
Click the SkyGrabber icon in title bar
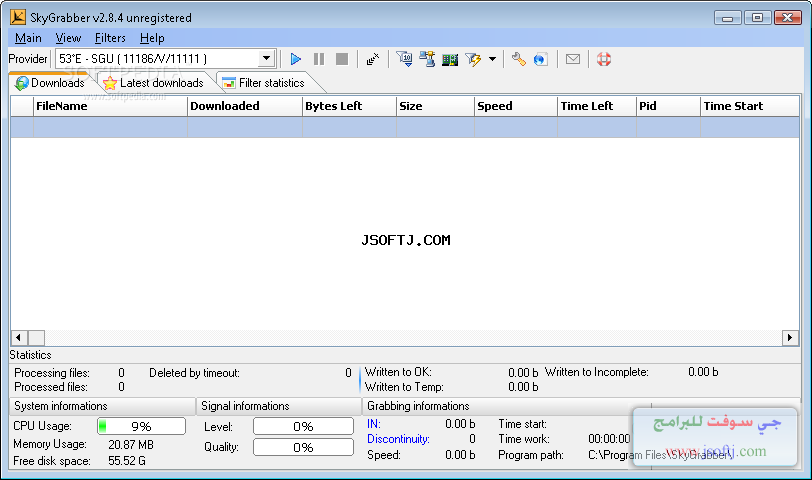pos(18,17)
